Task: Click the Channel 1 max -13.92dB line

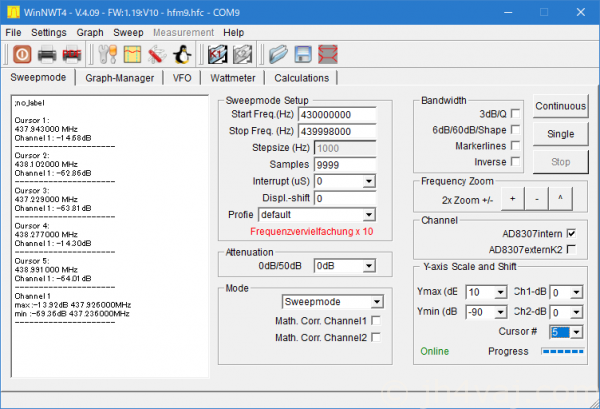Action: coord(73,305)
